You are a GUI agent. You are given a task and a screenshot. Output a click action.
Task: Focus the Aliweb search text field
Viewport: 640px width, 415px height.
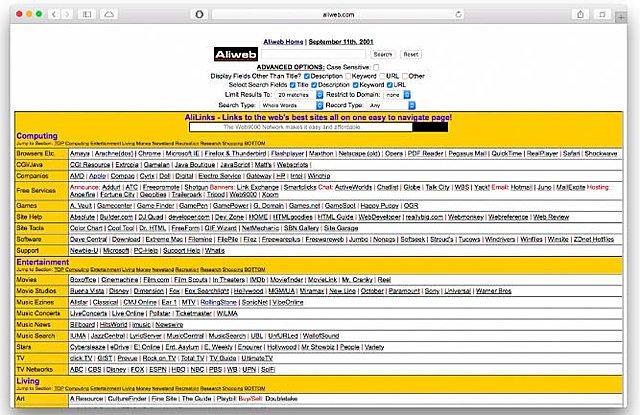[x=313, y=54]
